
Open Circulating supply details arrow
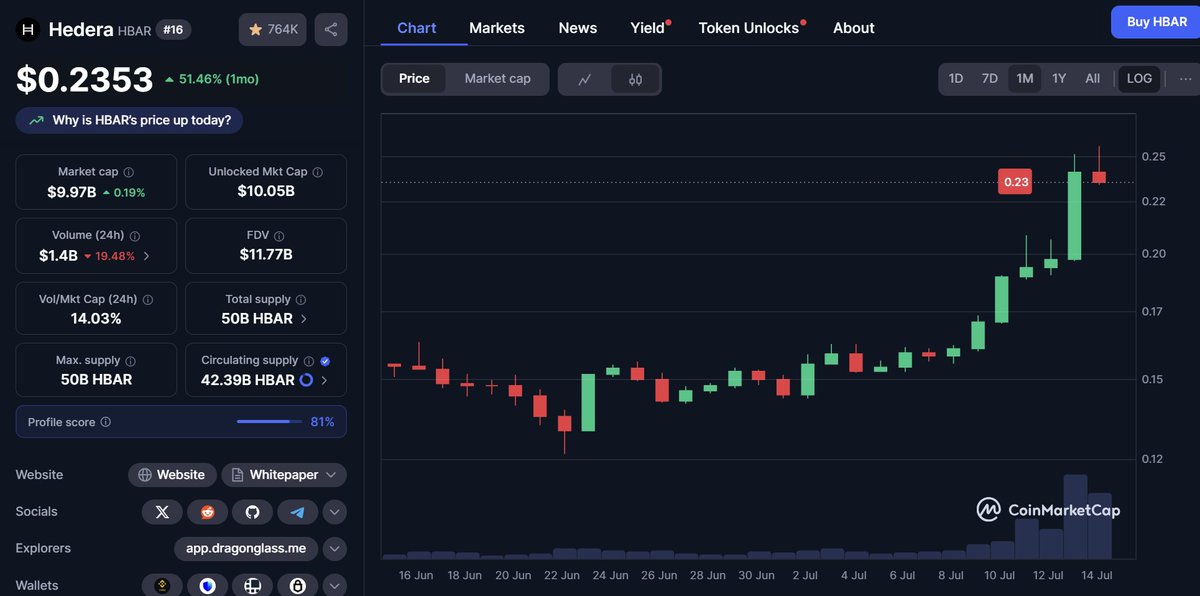click(325, 380)
